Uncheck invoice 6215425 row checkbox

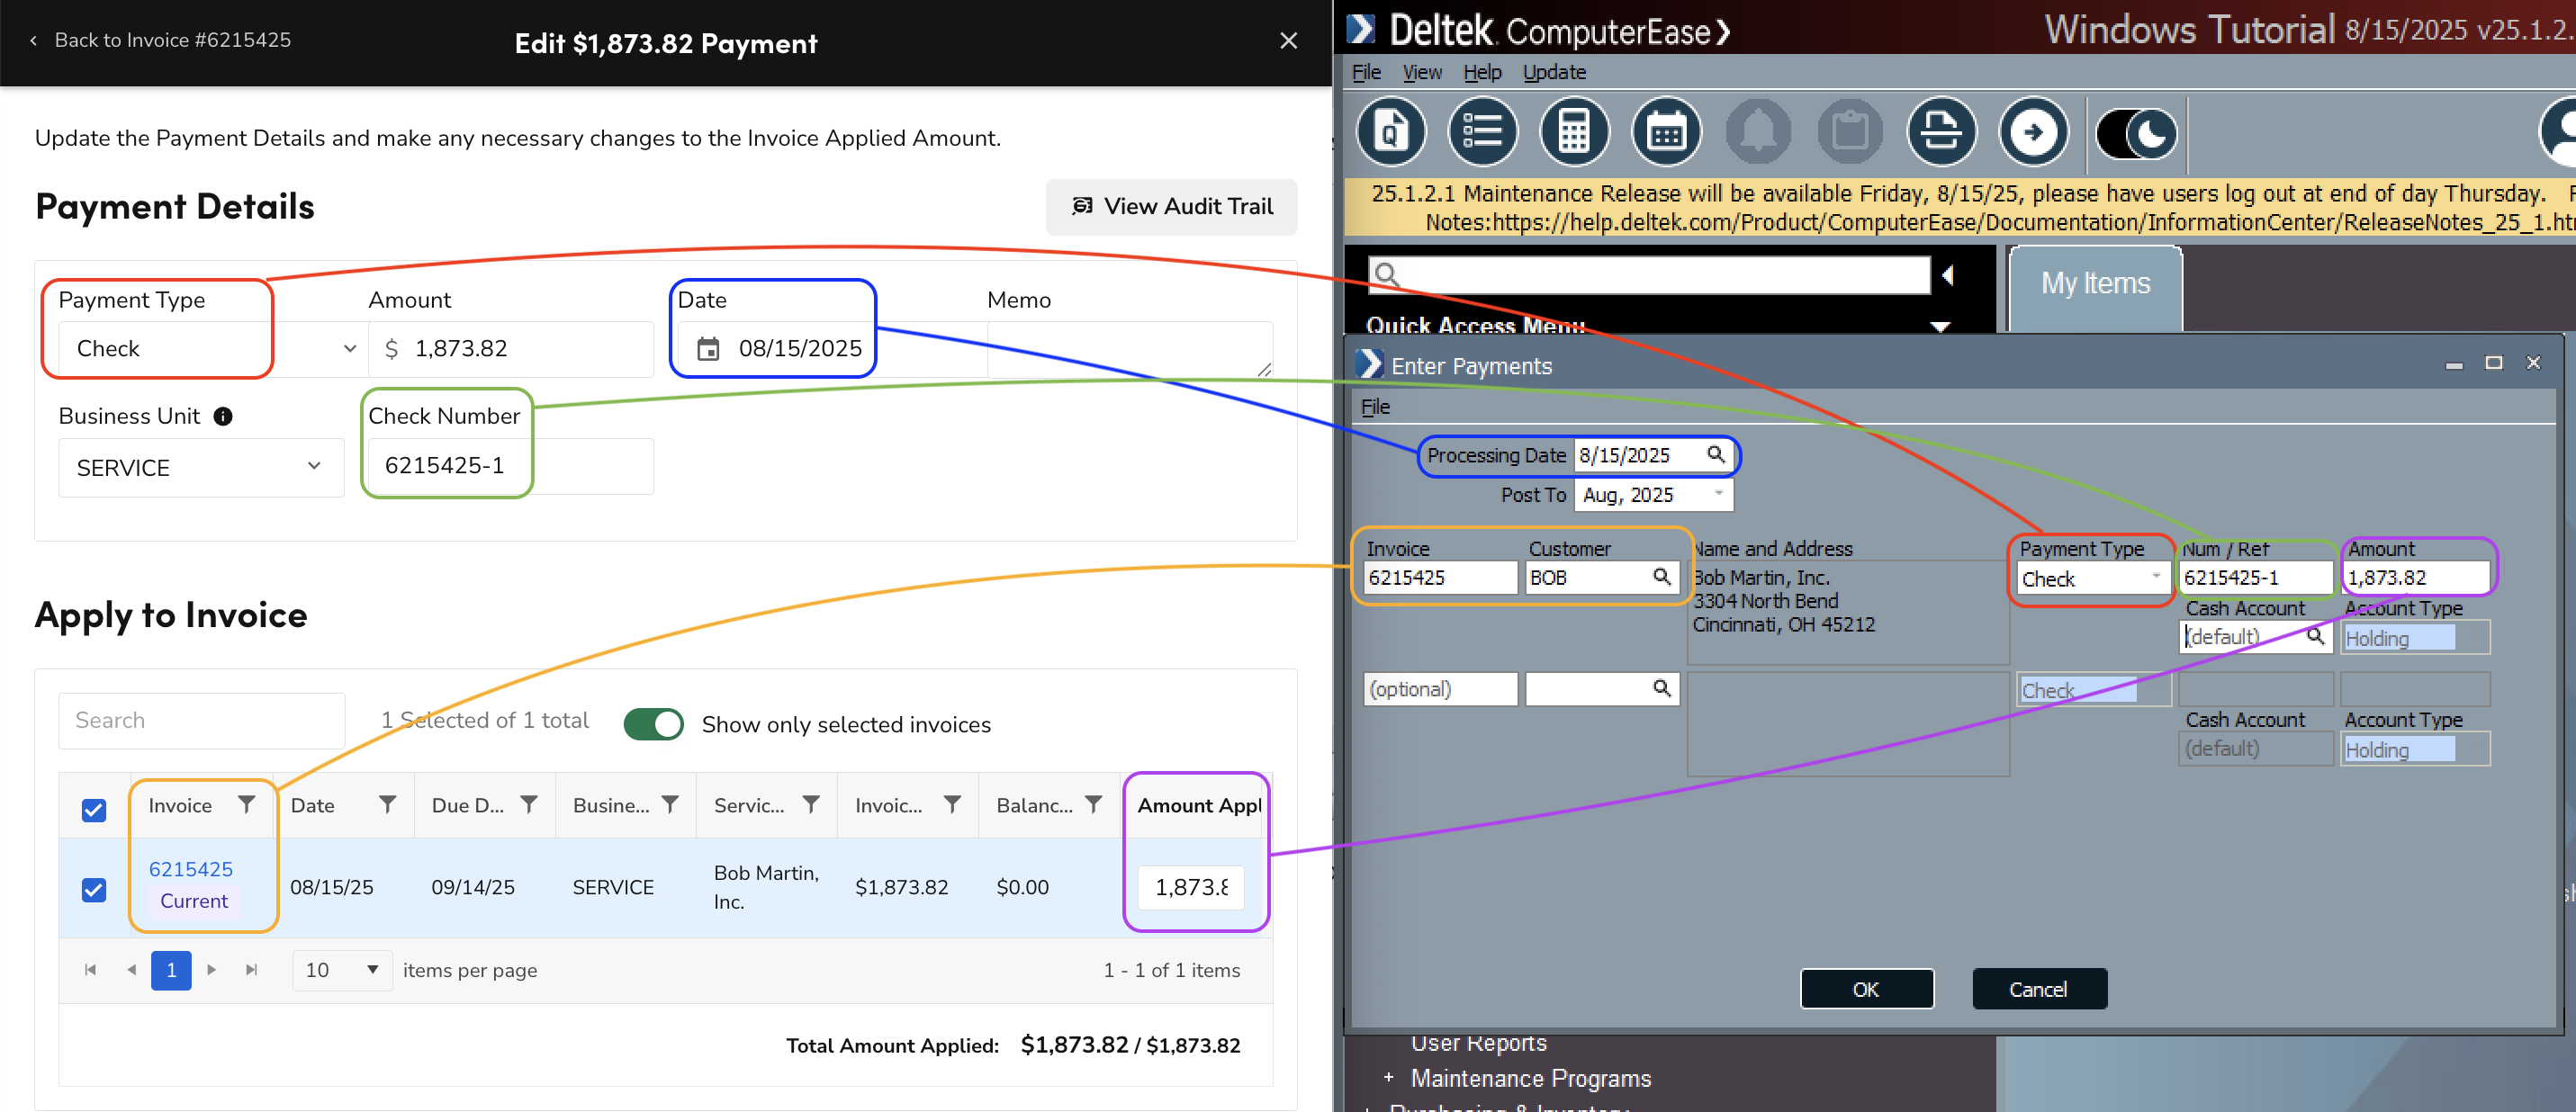(x=94, y=890)
